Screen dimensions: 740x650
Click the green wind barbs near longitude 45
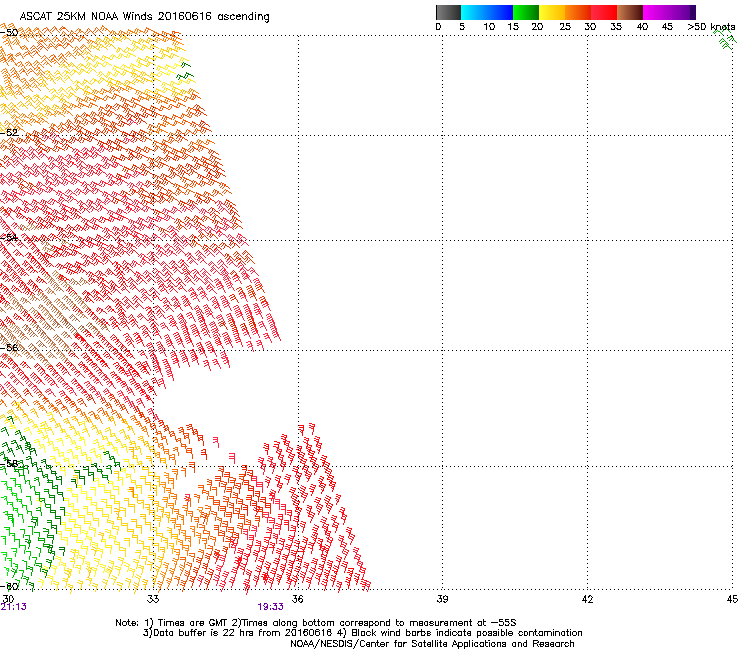[725, 39]
